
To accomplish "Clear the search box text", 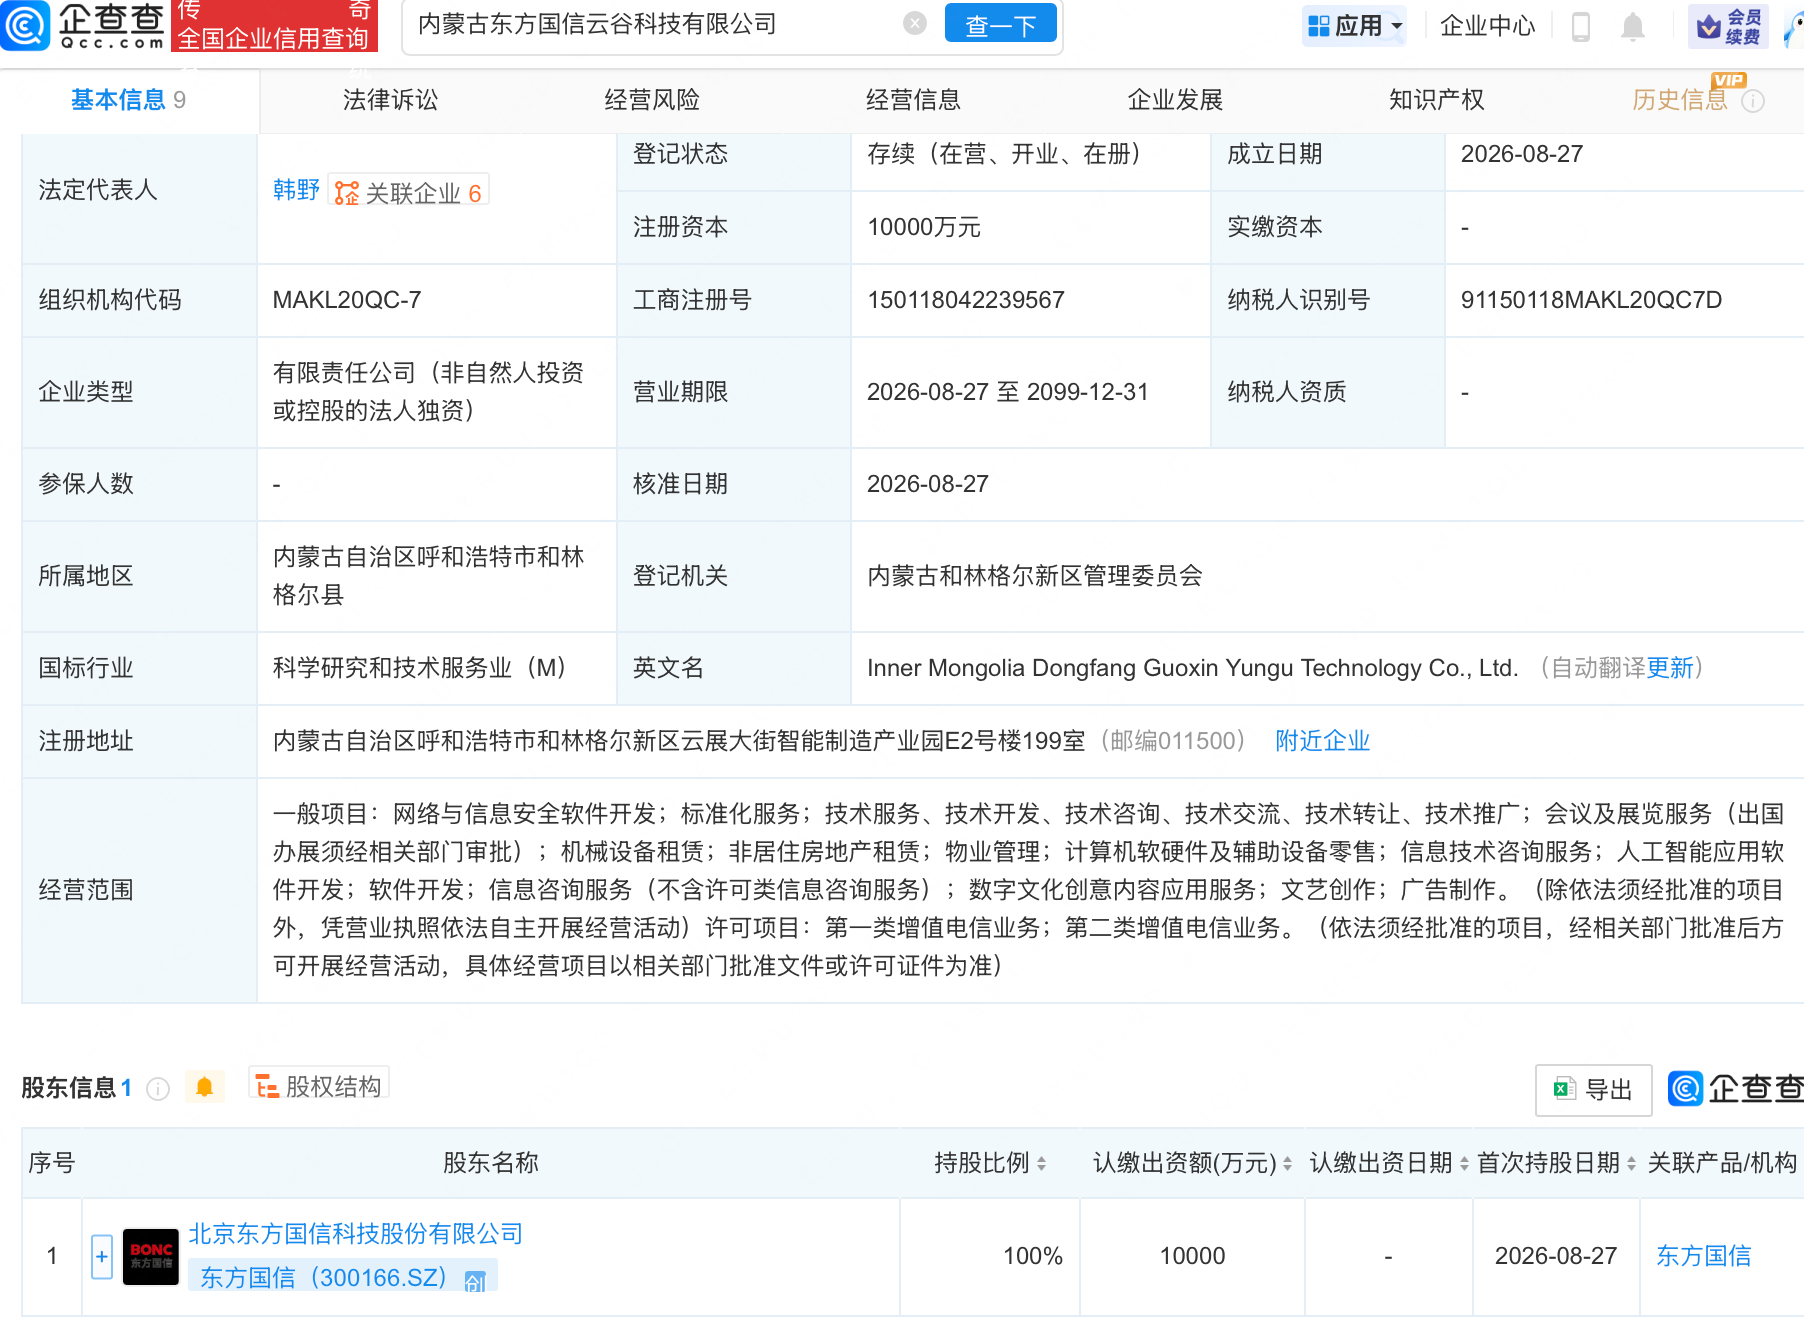I will click(x=914, y=24).
